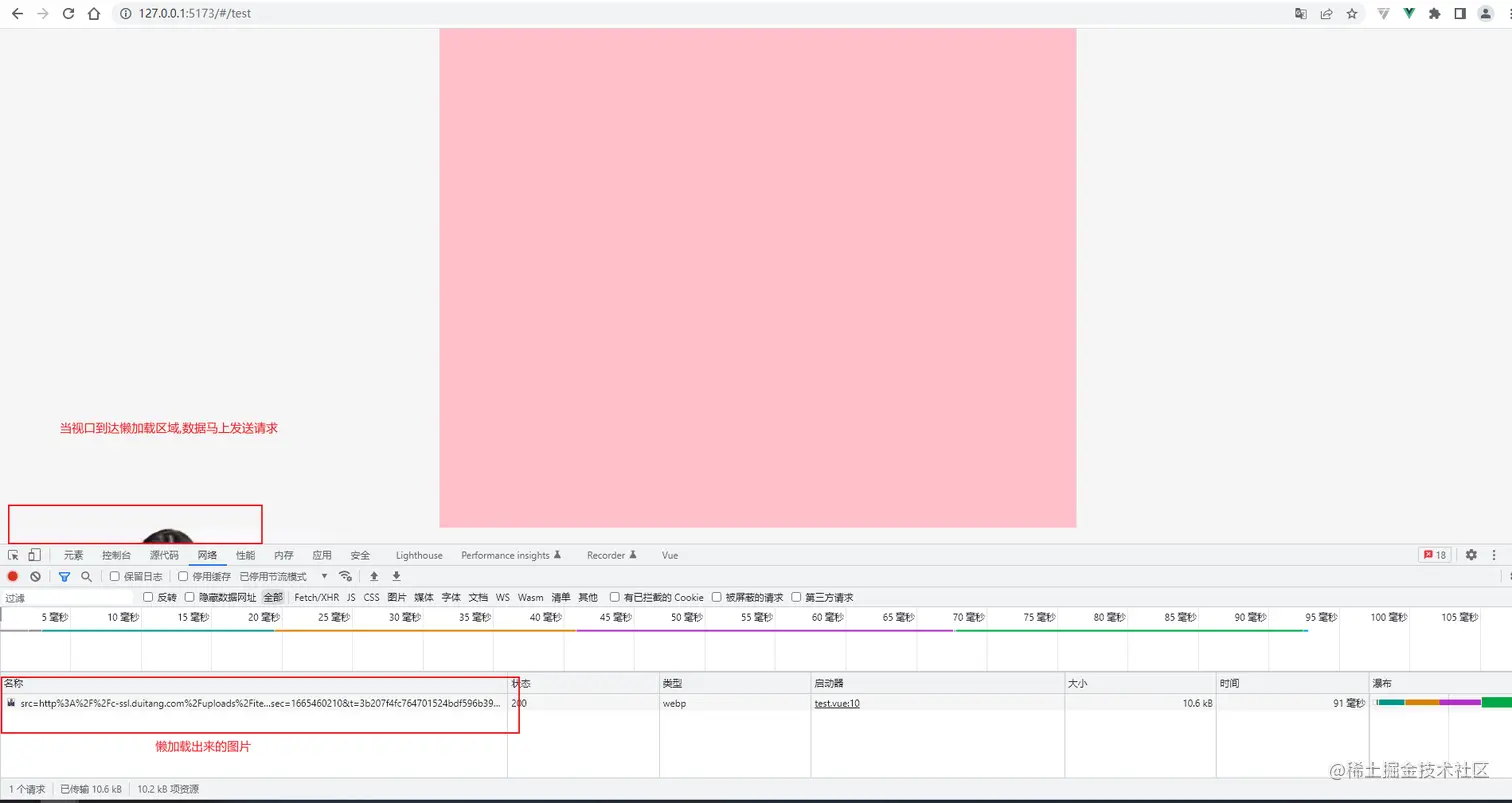The image size is (1512, 803).
Task: Import a HAR file
Action: [373, 577]
